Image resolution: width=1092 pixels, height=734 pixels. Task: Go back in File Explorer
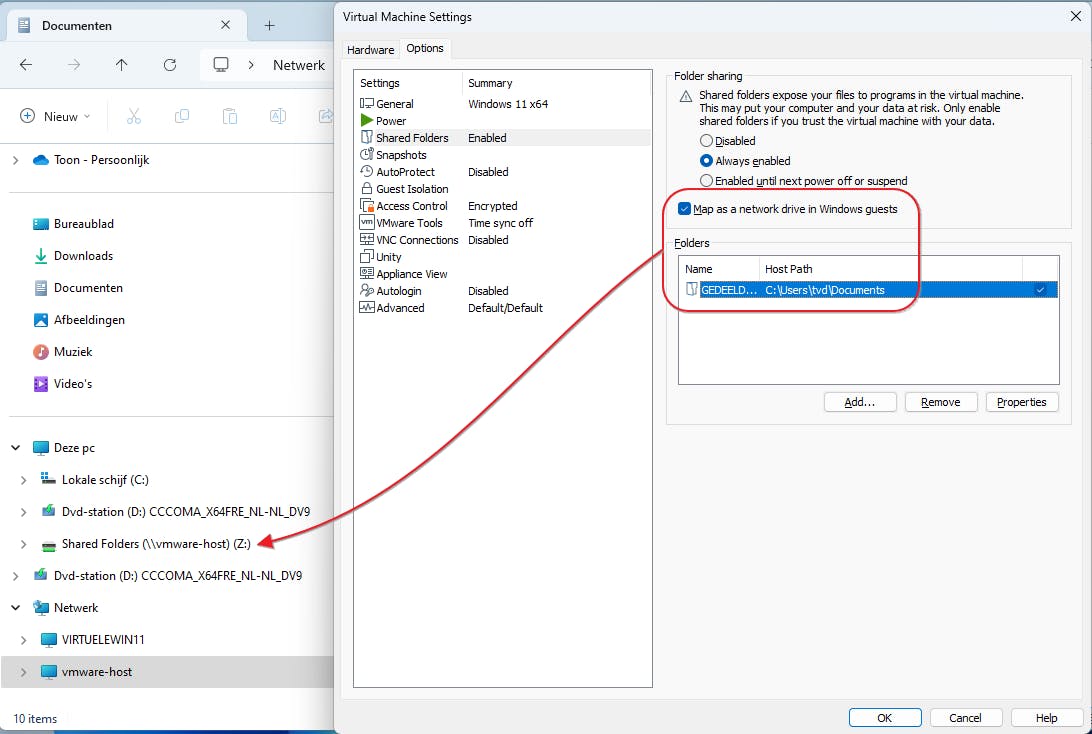[x=26, y=65]
